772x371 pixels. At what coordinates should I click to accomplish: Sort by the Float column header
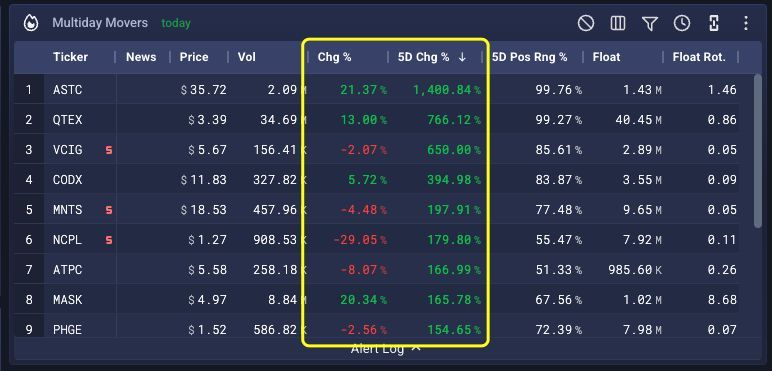606,57
